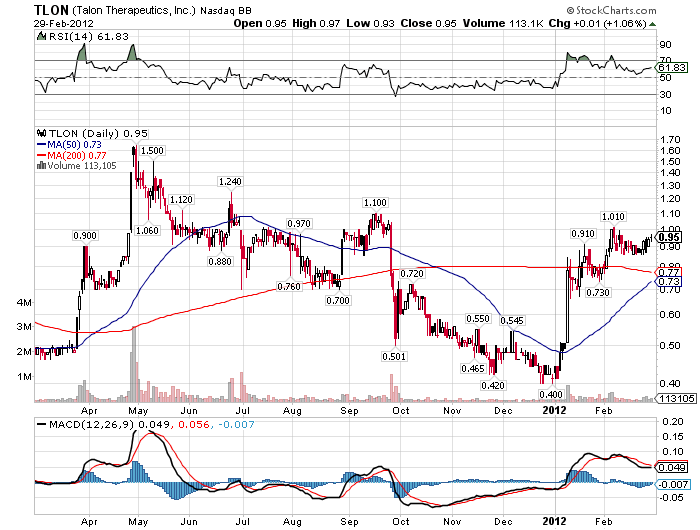Click the TLON ticker symbol in the header
The image size is (700, 530).
coord(51,10)
